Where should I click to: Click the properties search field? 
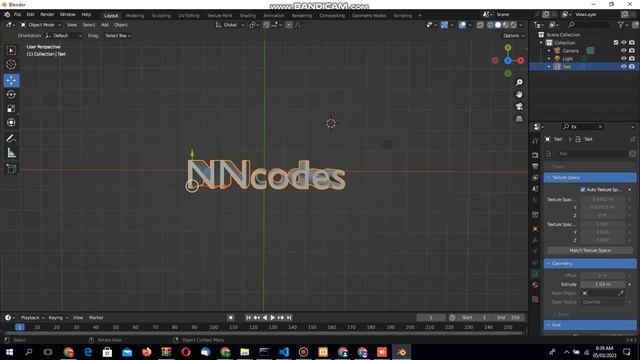tap(583, 127)
